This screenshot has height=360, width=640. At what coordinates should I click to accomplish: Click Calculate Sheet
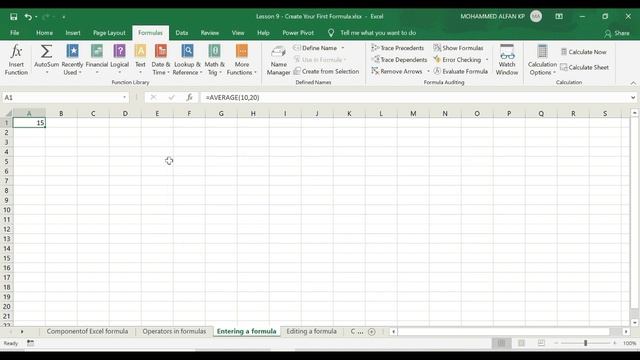pos(584,67)
